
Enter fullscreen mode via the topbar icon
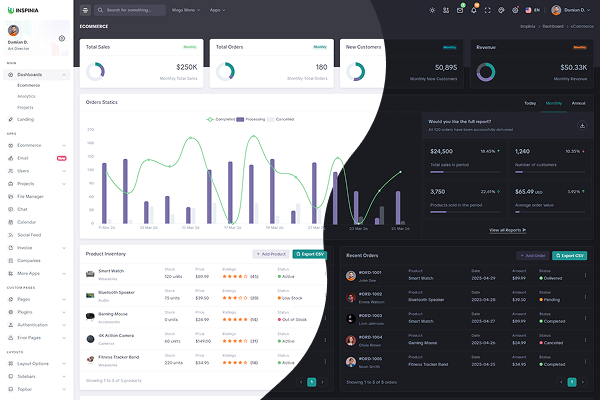tap(490, 10)
